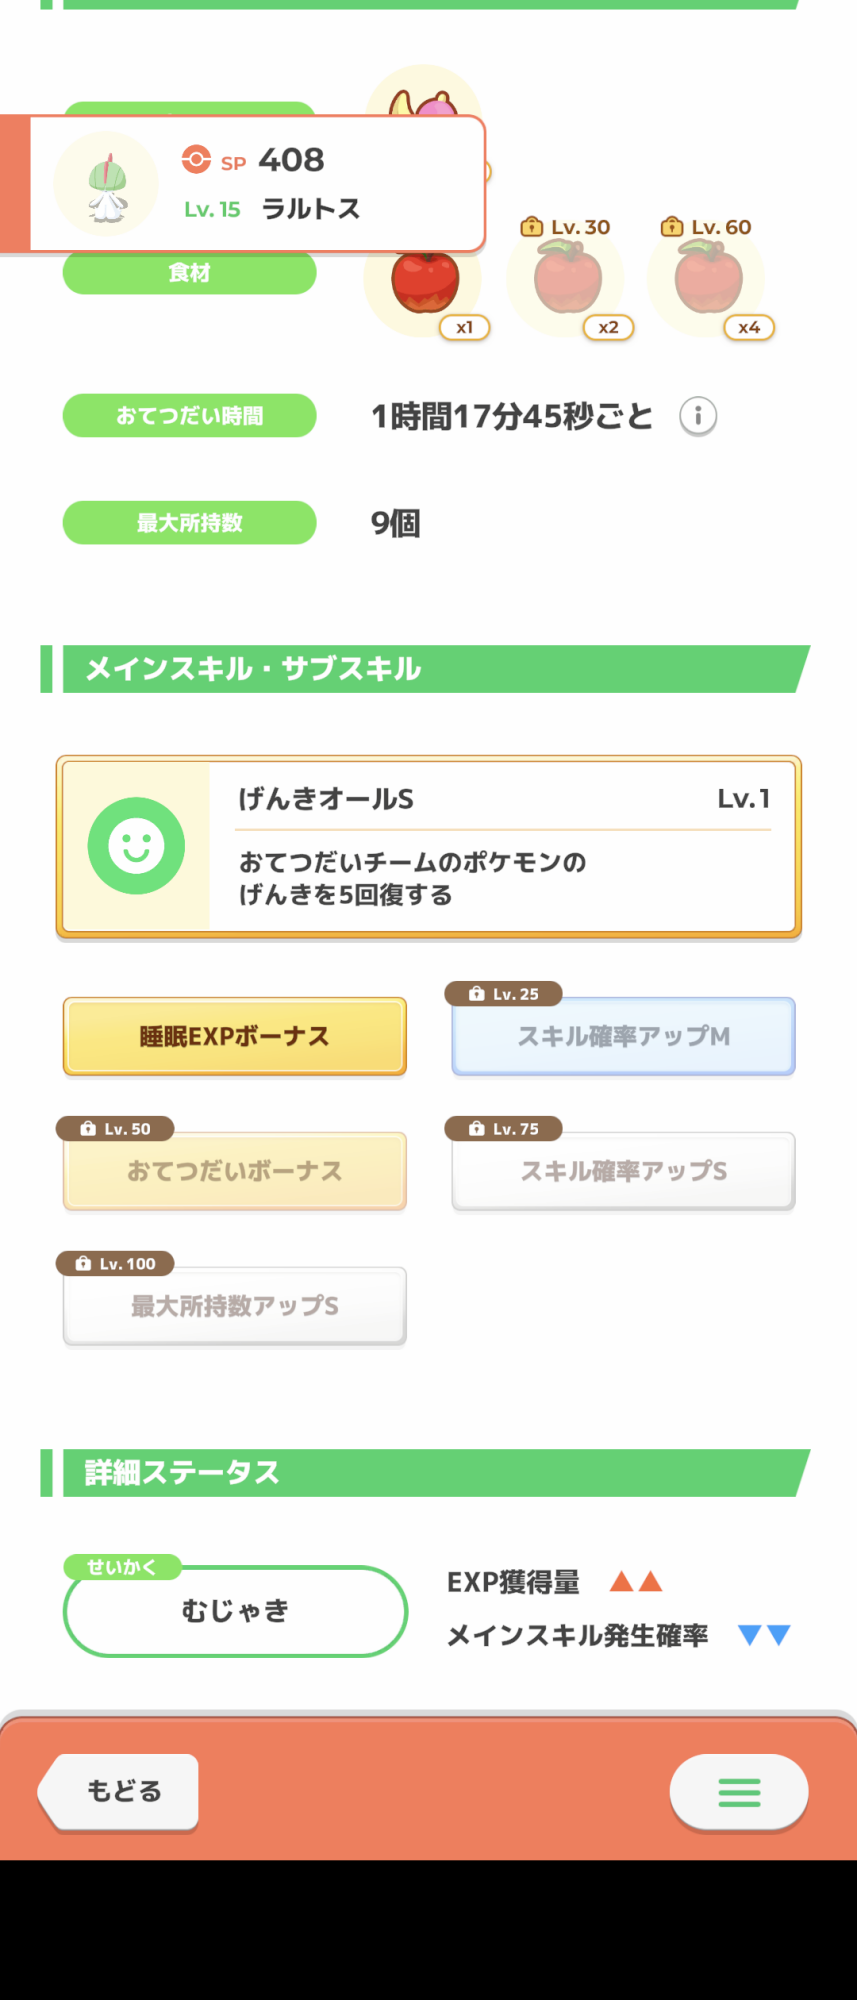Open the げんきオールS main skill card

(x=429, y=846)
